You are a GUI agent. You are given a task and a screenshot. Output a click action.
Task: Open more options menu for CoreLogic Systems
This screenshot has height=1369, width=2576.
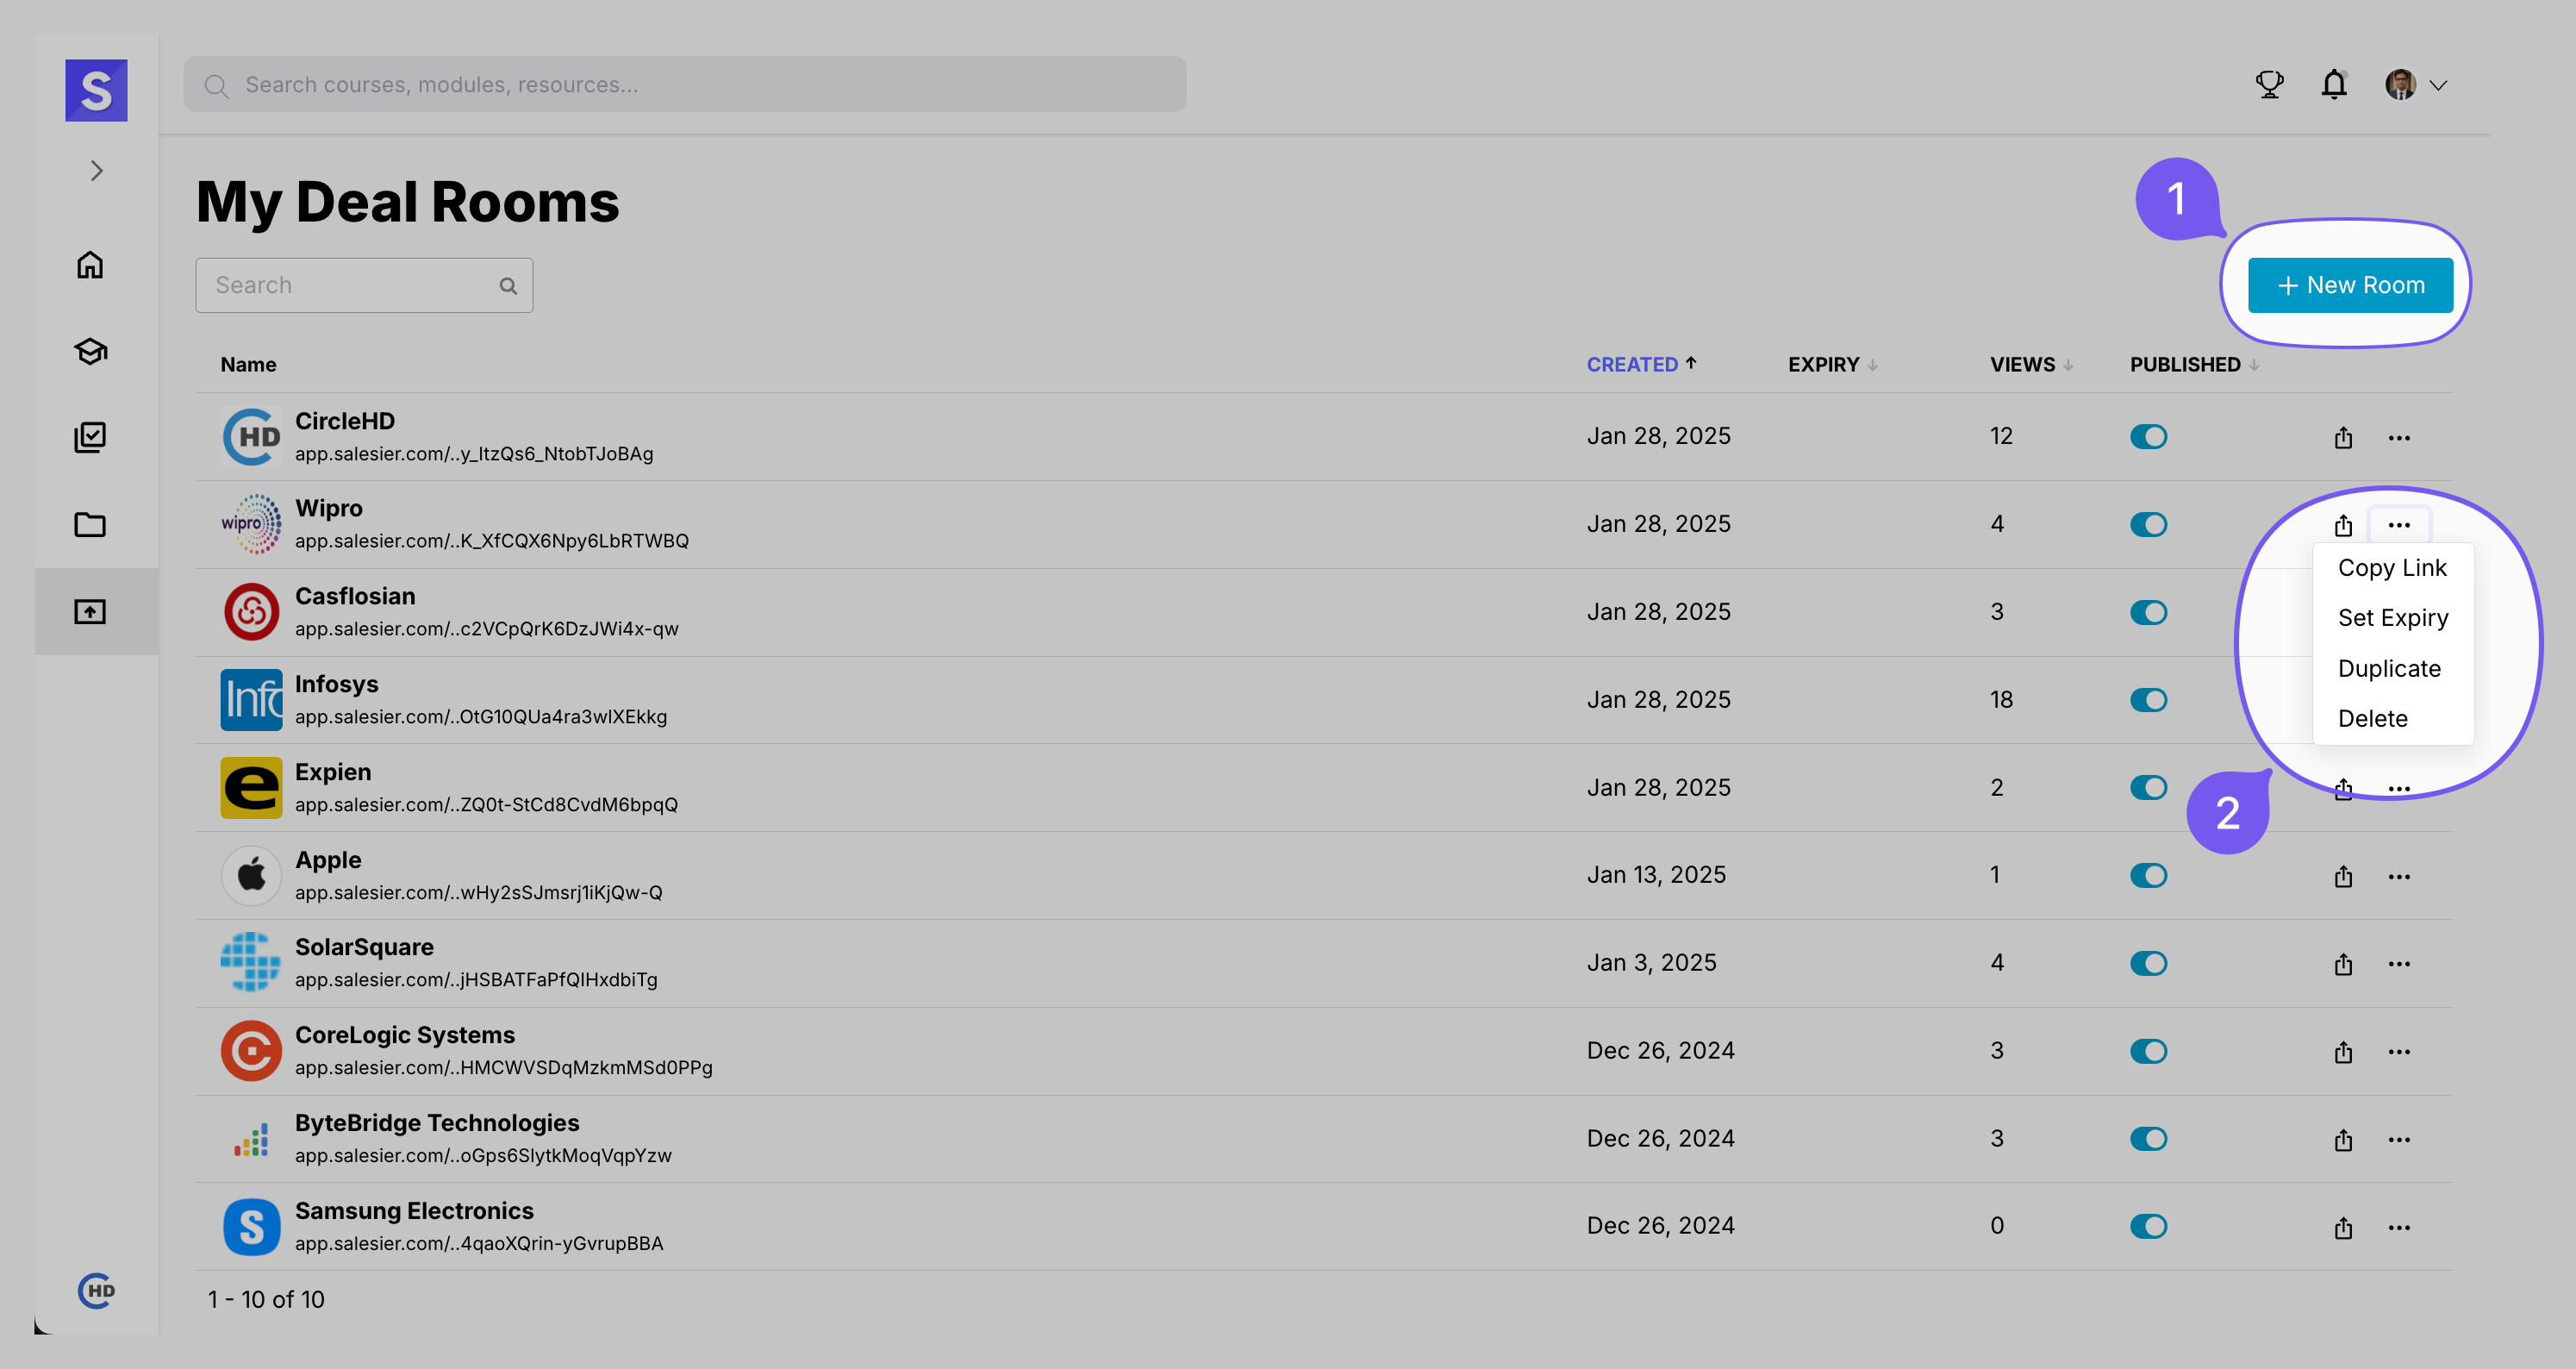(2398, 1052)
